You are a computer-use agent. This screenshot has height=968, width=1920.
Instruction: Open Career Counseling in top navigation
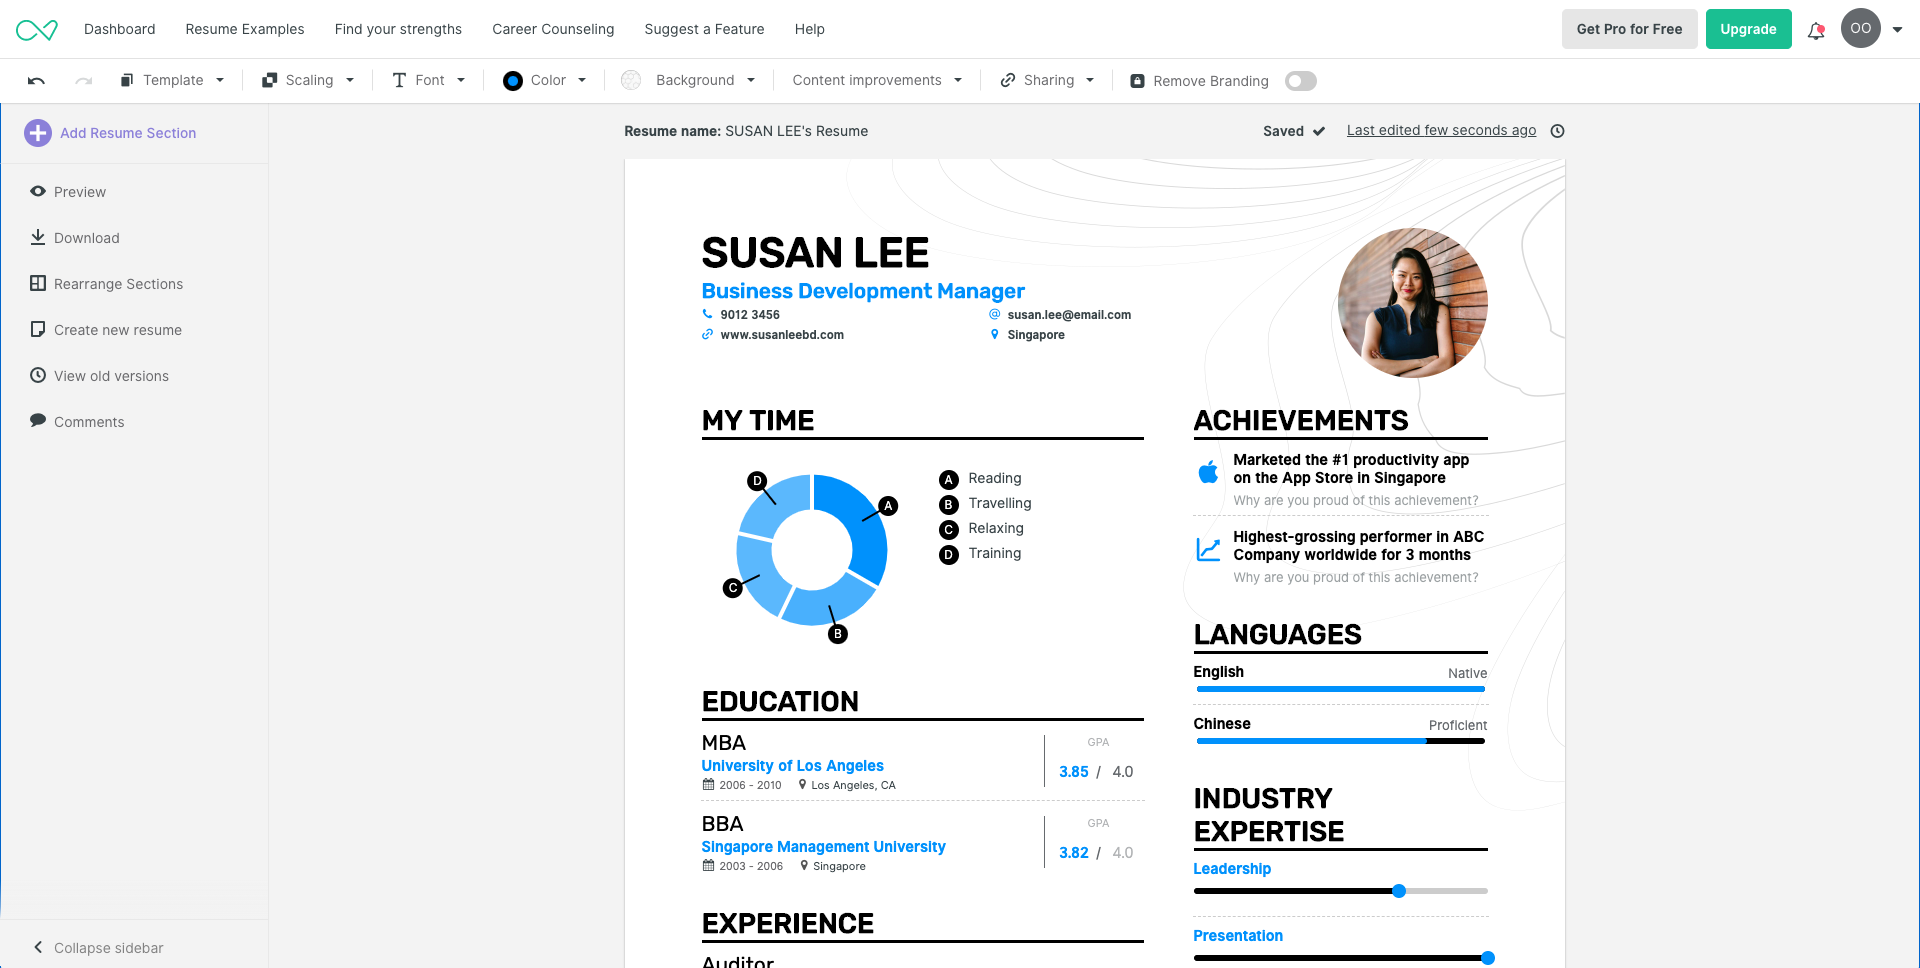pos(553,29)
